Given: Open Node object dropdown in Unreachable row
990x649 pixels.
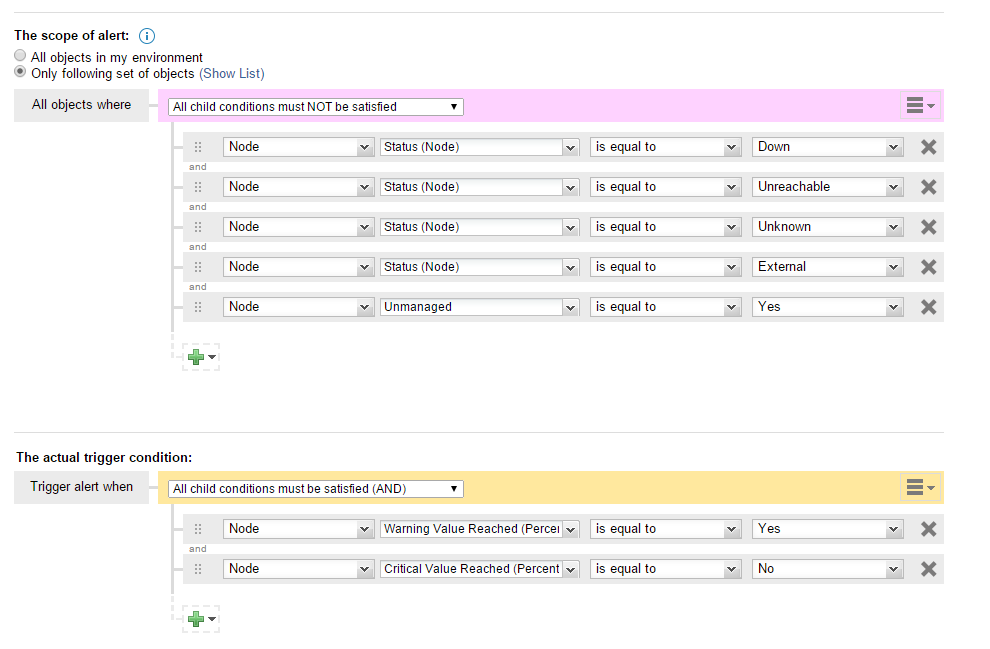Looking at the screenshot, I should 298,187.
